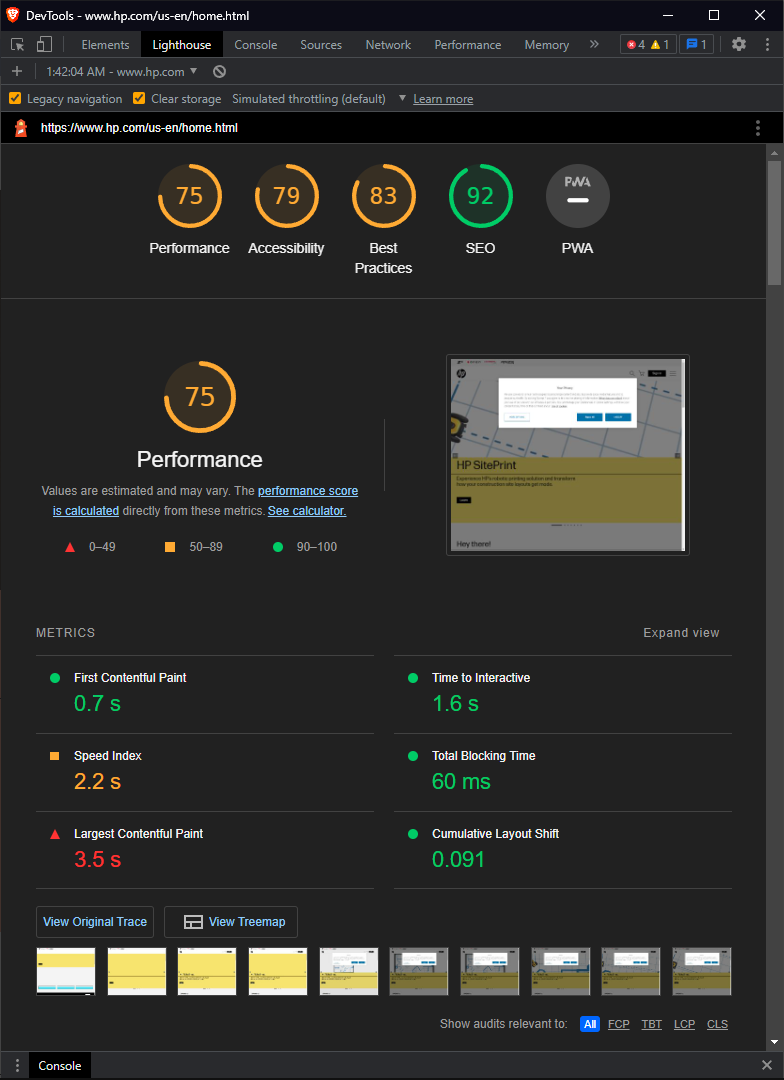Click the clear all reports icon

pyautogui.click(x=219, y=72)
